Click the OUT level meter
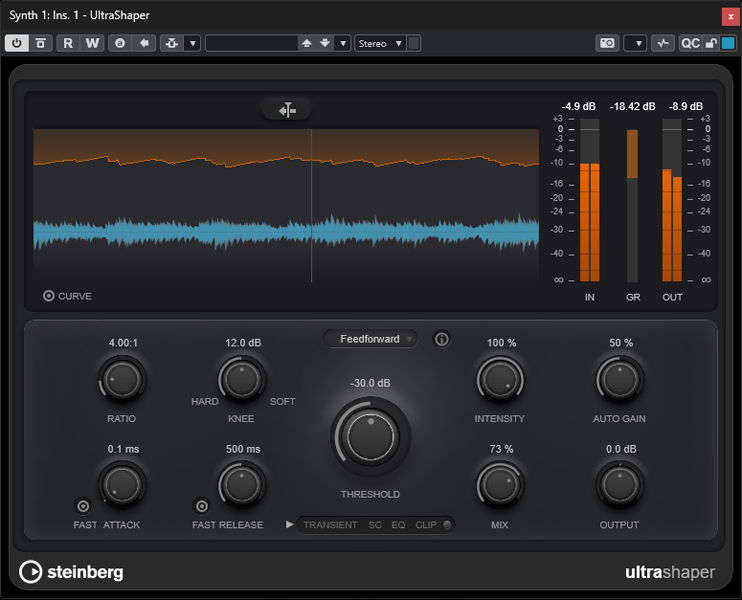The image size is (742, 600). pos(672,200)
